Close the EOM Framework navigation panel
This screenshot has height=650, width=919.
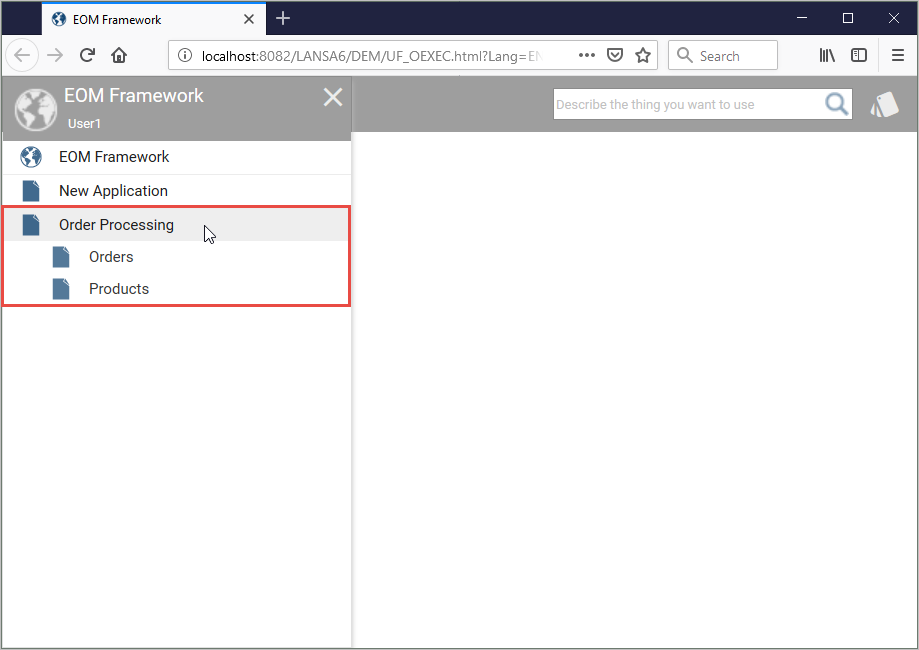333,97
